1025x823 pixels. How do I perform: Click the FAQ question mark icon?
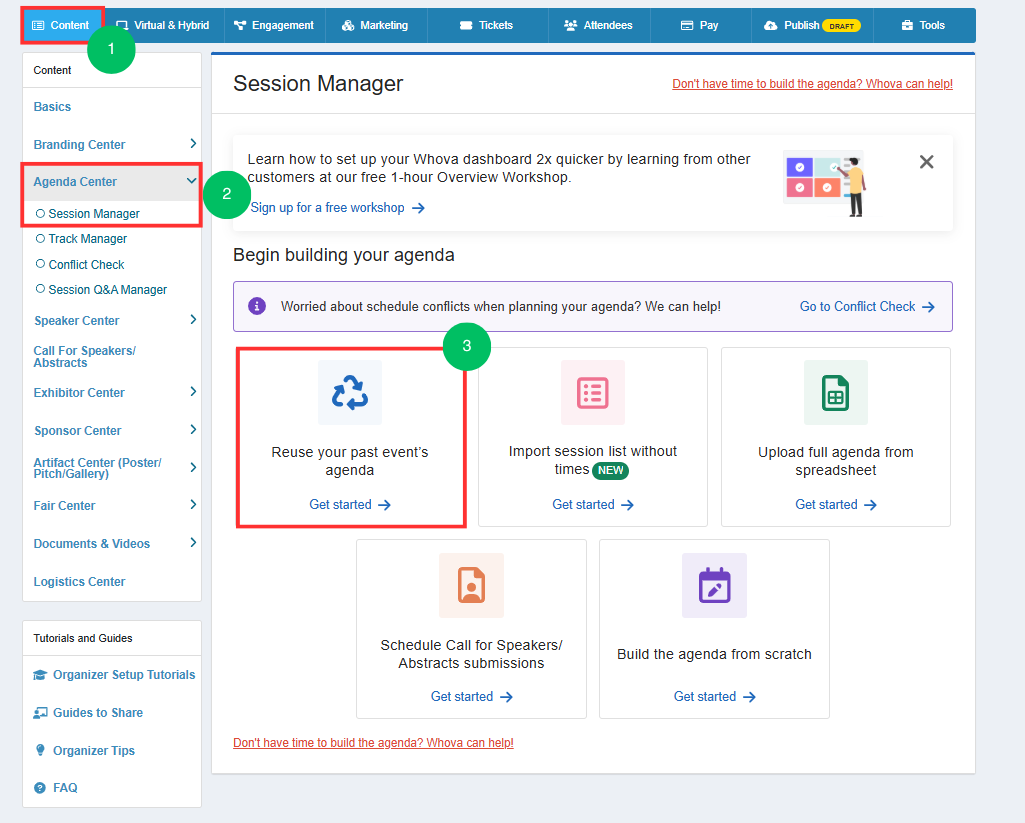(40, 788)
